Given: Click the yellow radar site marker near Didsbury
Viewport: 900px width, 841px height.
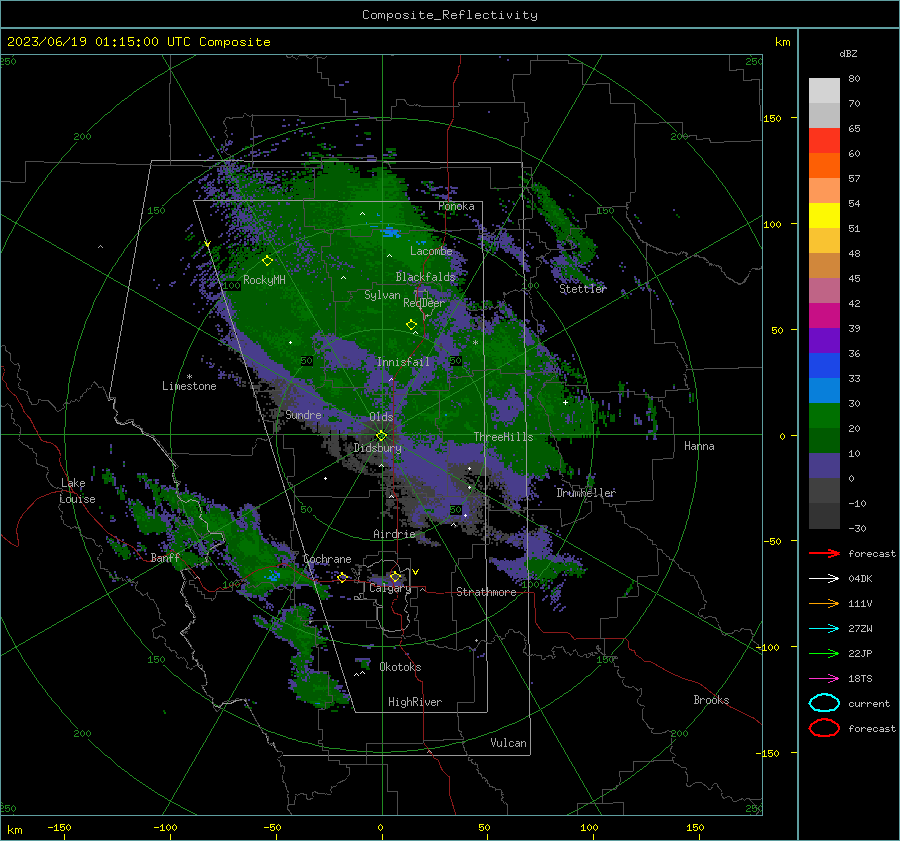Looking at the screenshot, I should coord(382,436).
